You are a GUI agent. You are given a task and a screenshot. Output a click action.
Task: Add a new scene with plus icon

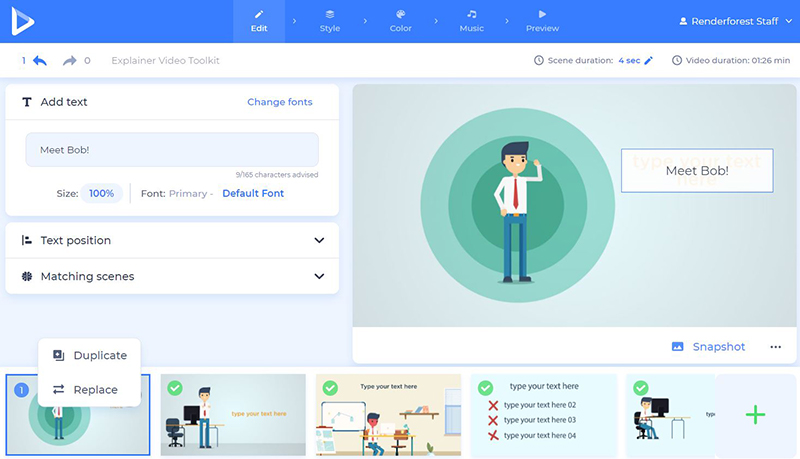point(756,414)
